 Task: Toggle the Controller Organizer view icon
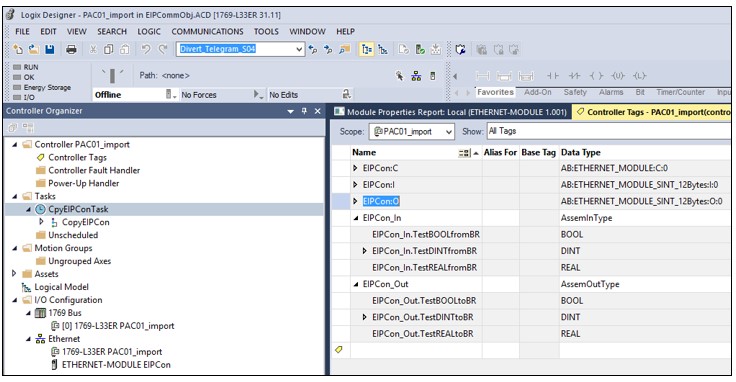367,49
